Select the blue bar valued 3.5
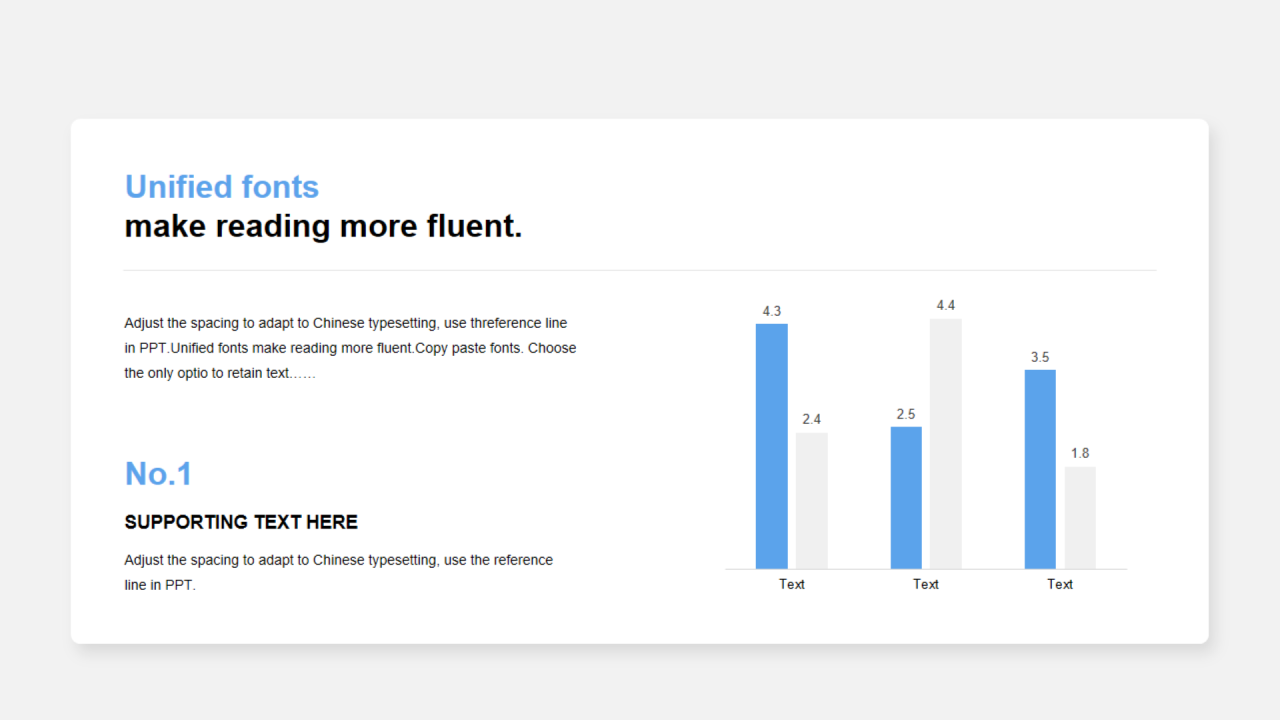This screenshot has height=720, width=1280. [x=1040, y=469]
